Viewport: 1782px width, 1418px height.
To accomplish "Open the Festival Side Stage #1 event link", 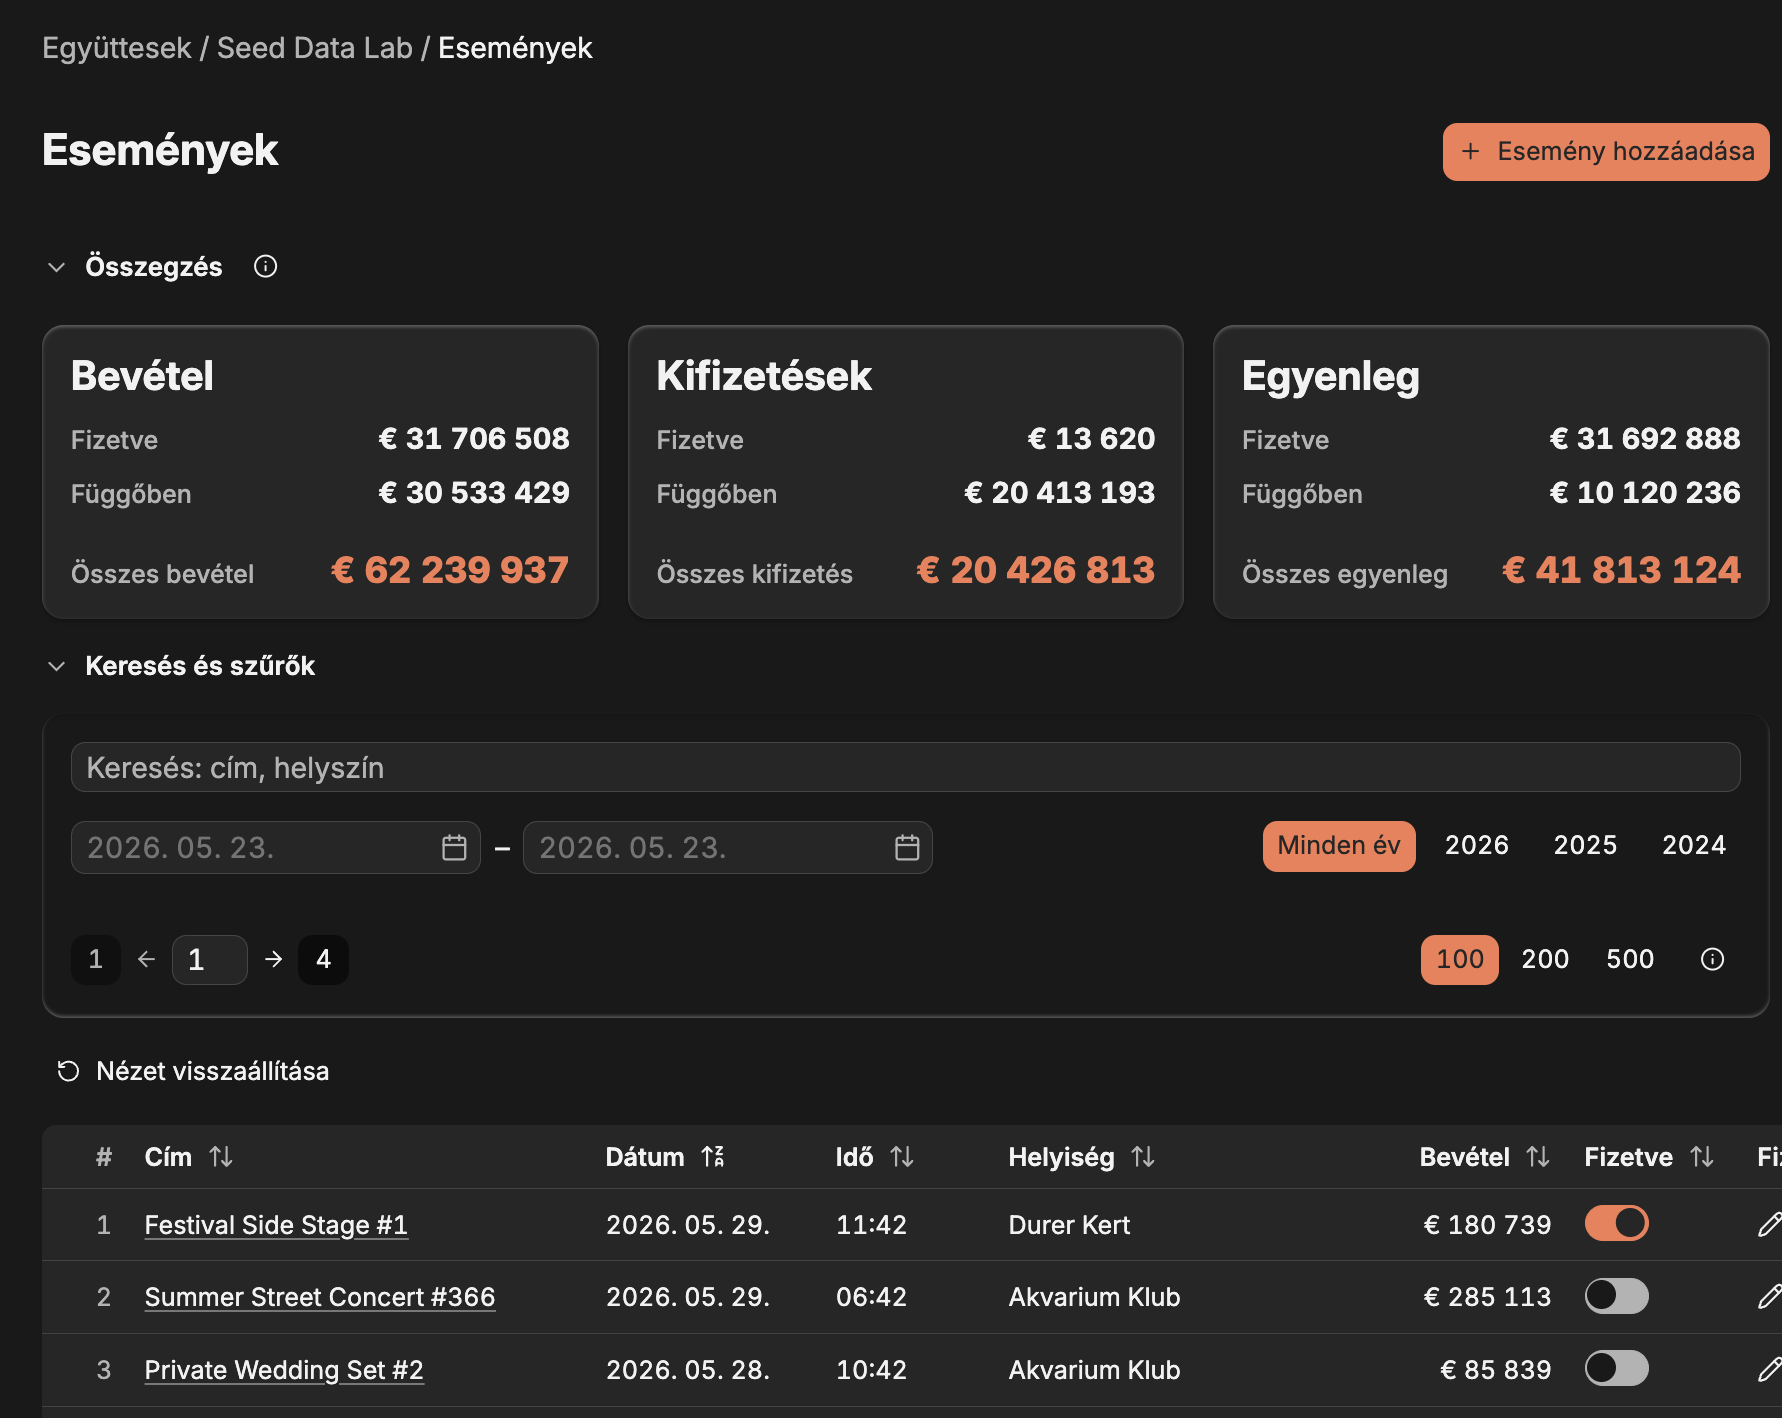I will click(x=276, y=1225).
